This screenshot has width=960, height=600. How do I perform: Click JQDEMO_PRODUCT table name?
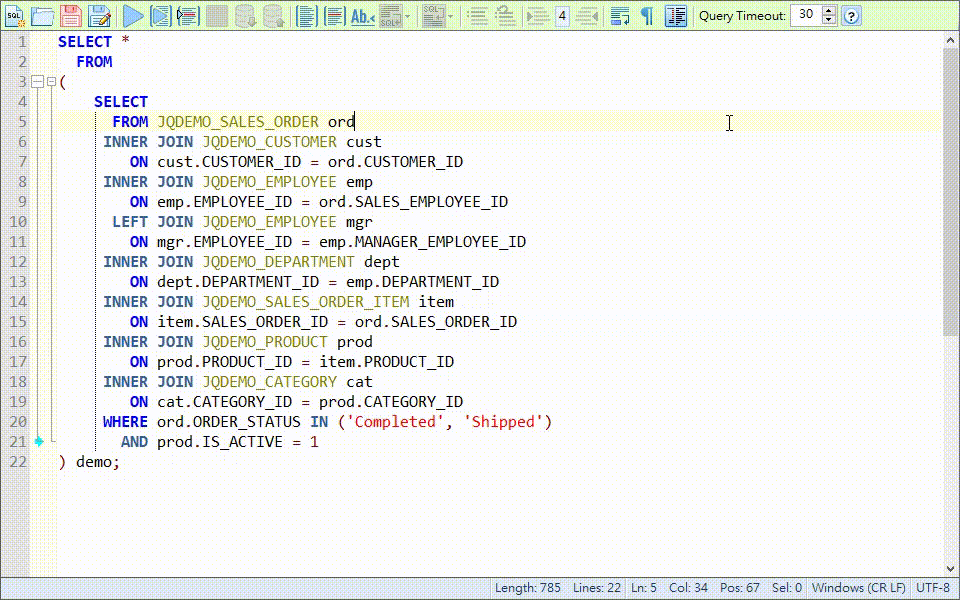(265, 342)
